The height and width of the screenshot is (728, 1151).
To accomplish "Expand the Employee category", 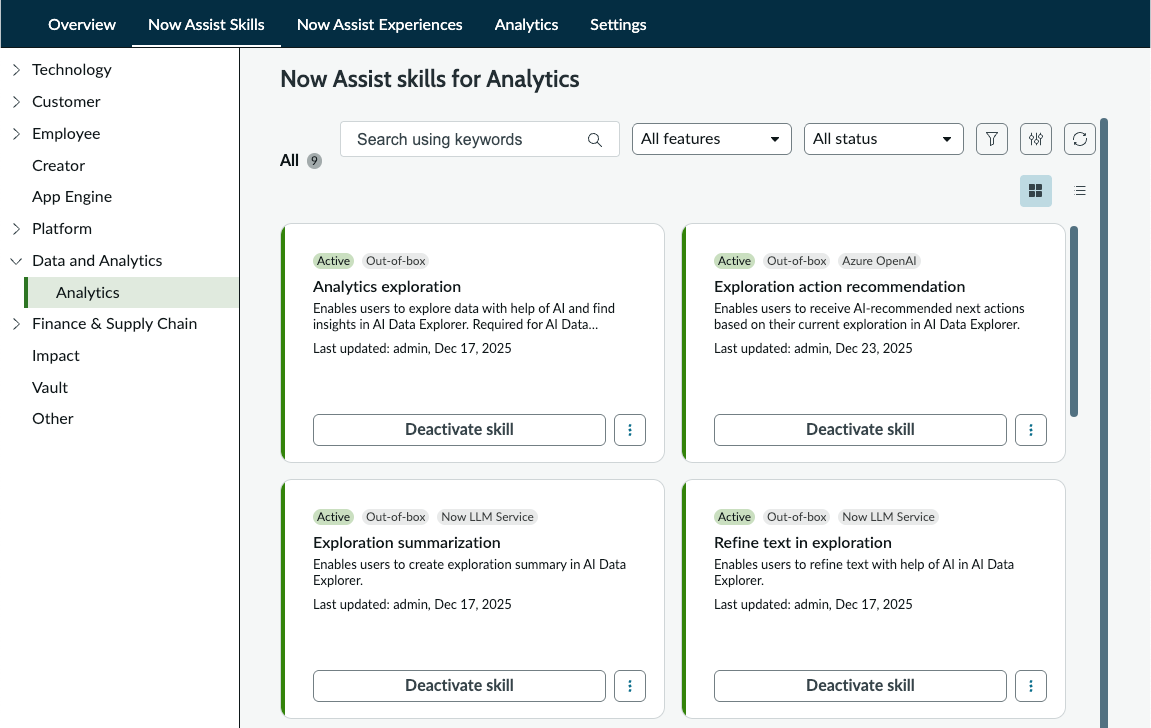I will point(16,134).
